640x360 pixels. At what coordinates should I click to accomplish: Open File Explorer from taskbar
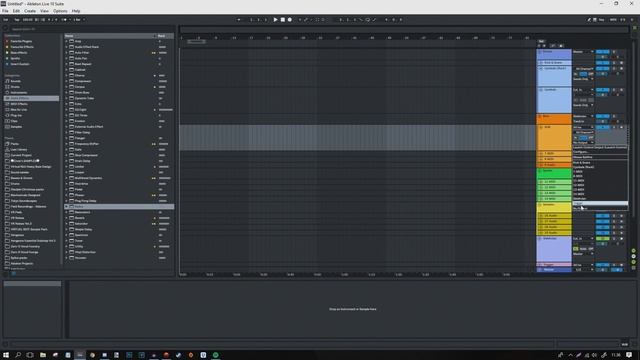(x=42, y=355)
